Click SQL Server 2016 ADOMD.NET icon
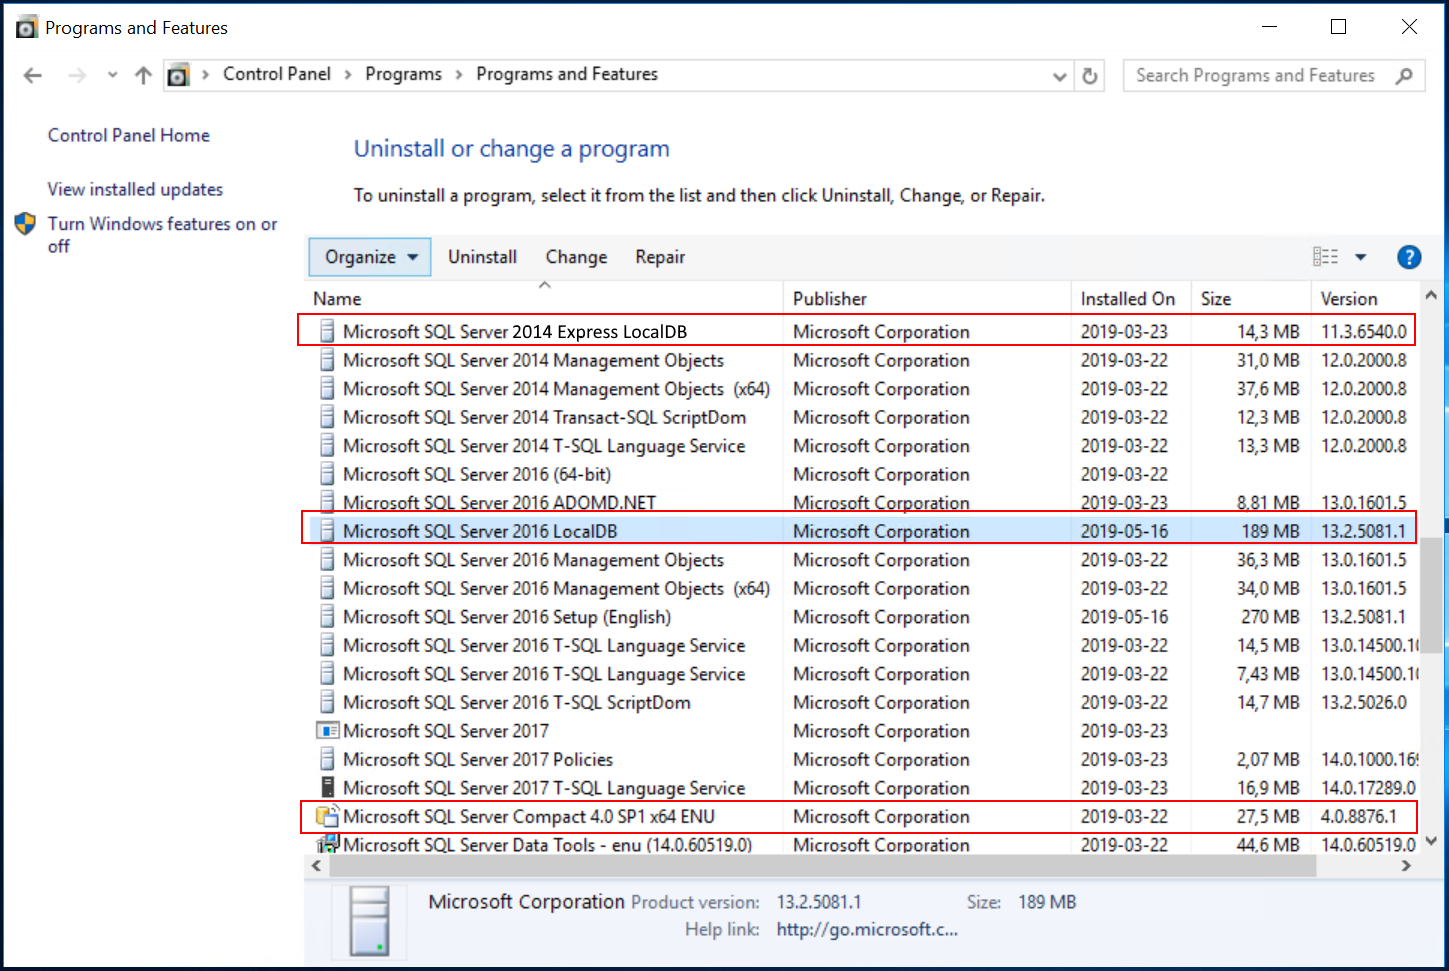 (x=327, y=502)
